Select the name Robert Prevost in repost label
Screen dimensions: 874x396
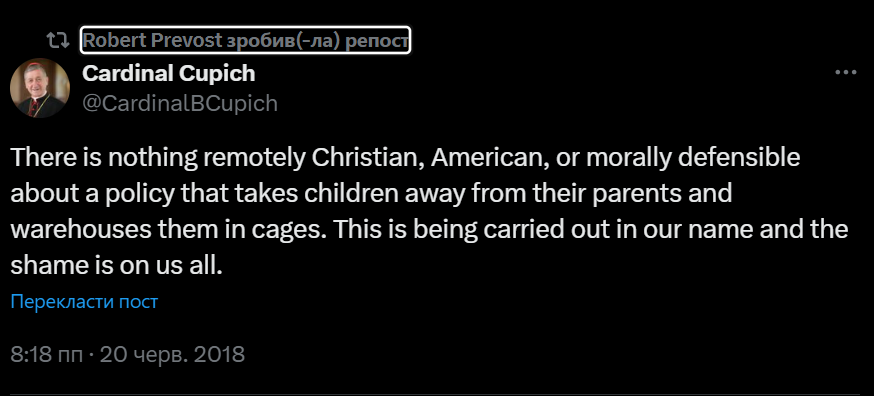pos(152,40)
